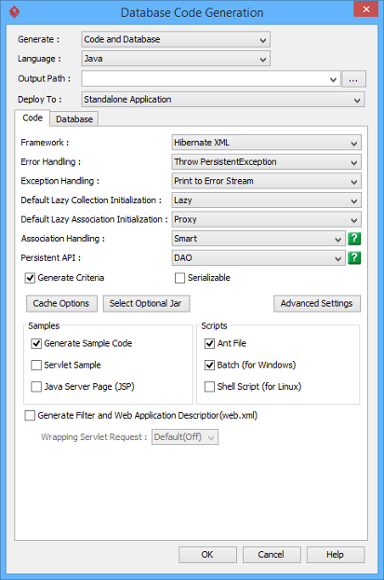Click the Help button

[x=335, y=554]
